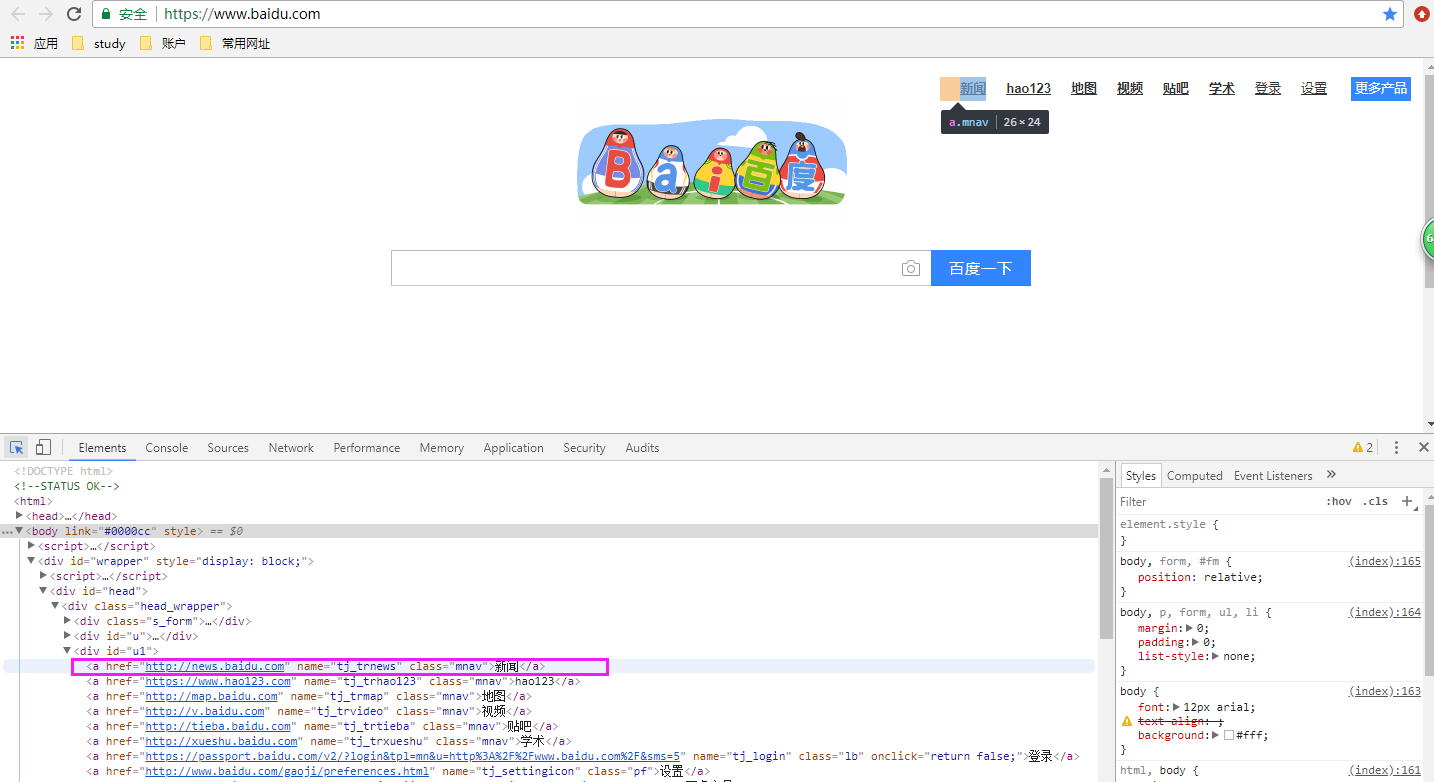Open the Memory tab
This screenshot has height=782, width=1434.
click(x=442, y=448)
